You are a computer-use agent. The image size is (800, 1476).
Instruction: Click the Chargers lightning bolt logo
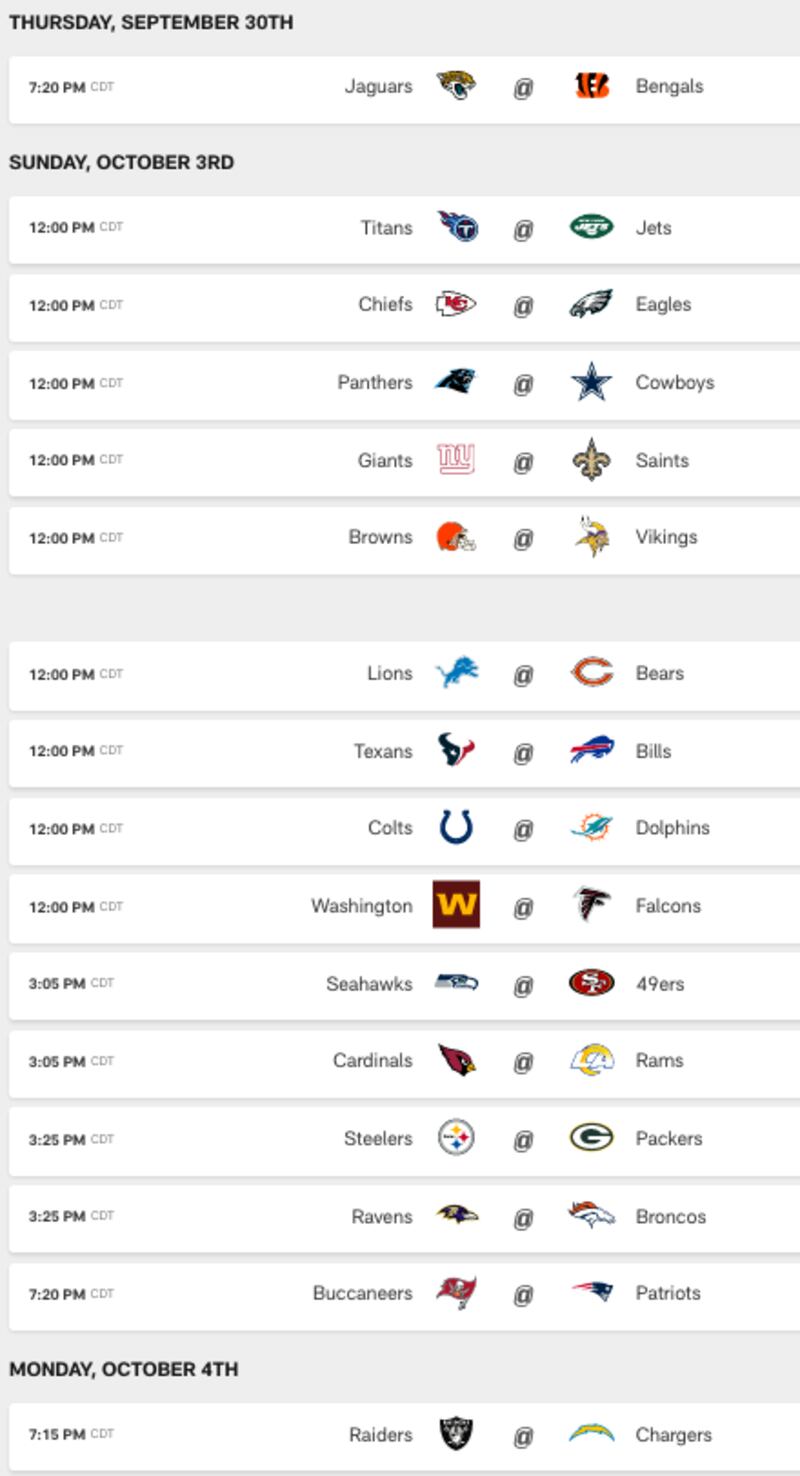click(x=592, y=1434)
